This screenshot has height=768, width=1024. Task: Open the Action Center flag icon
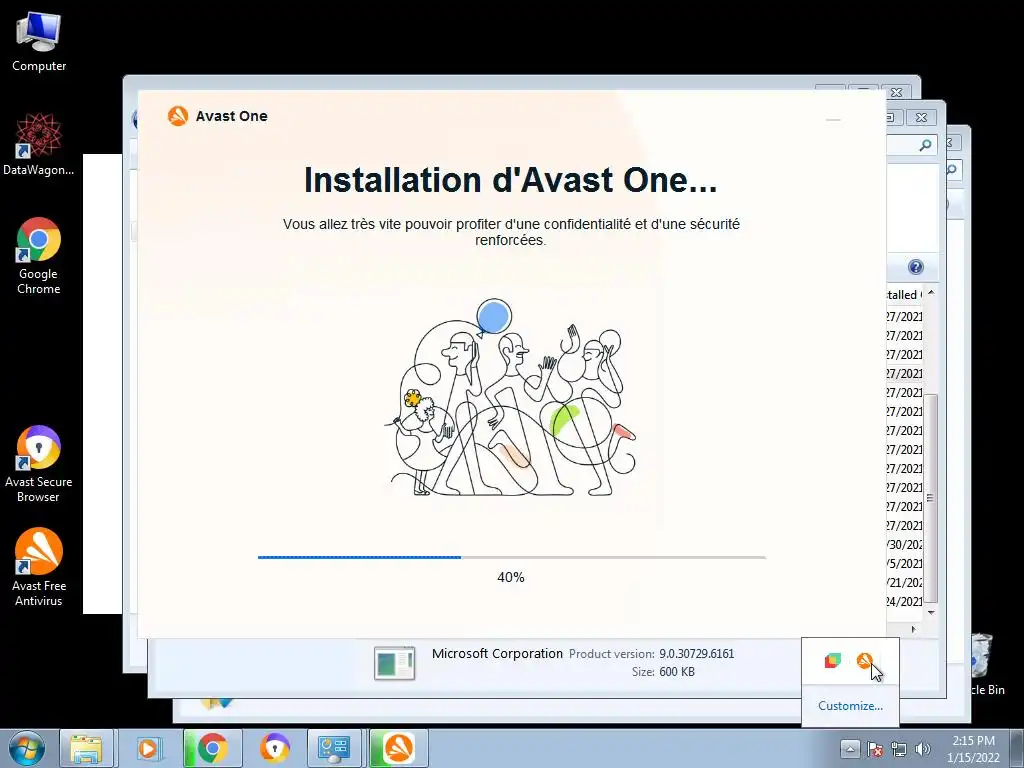875,749
